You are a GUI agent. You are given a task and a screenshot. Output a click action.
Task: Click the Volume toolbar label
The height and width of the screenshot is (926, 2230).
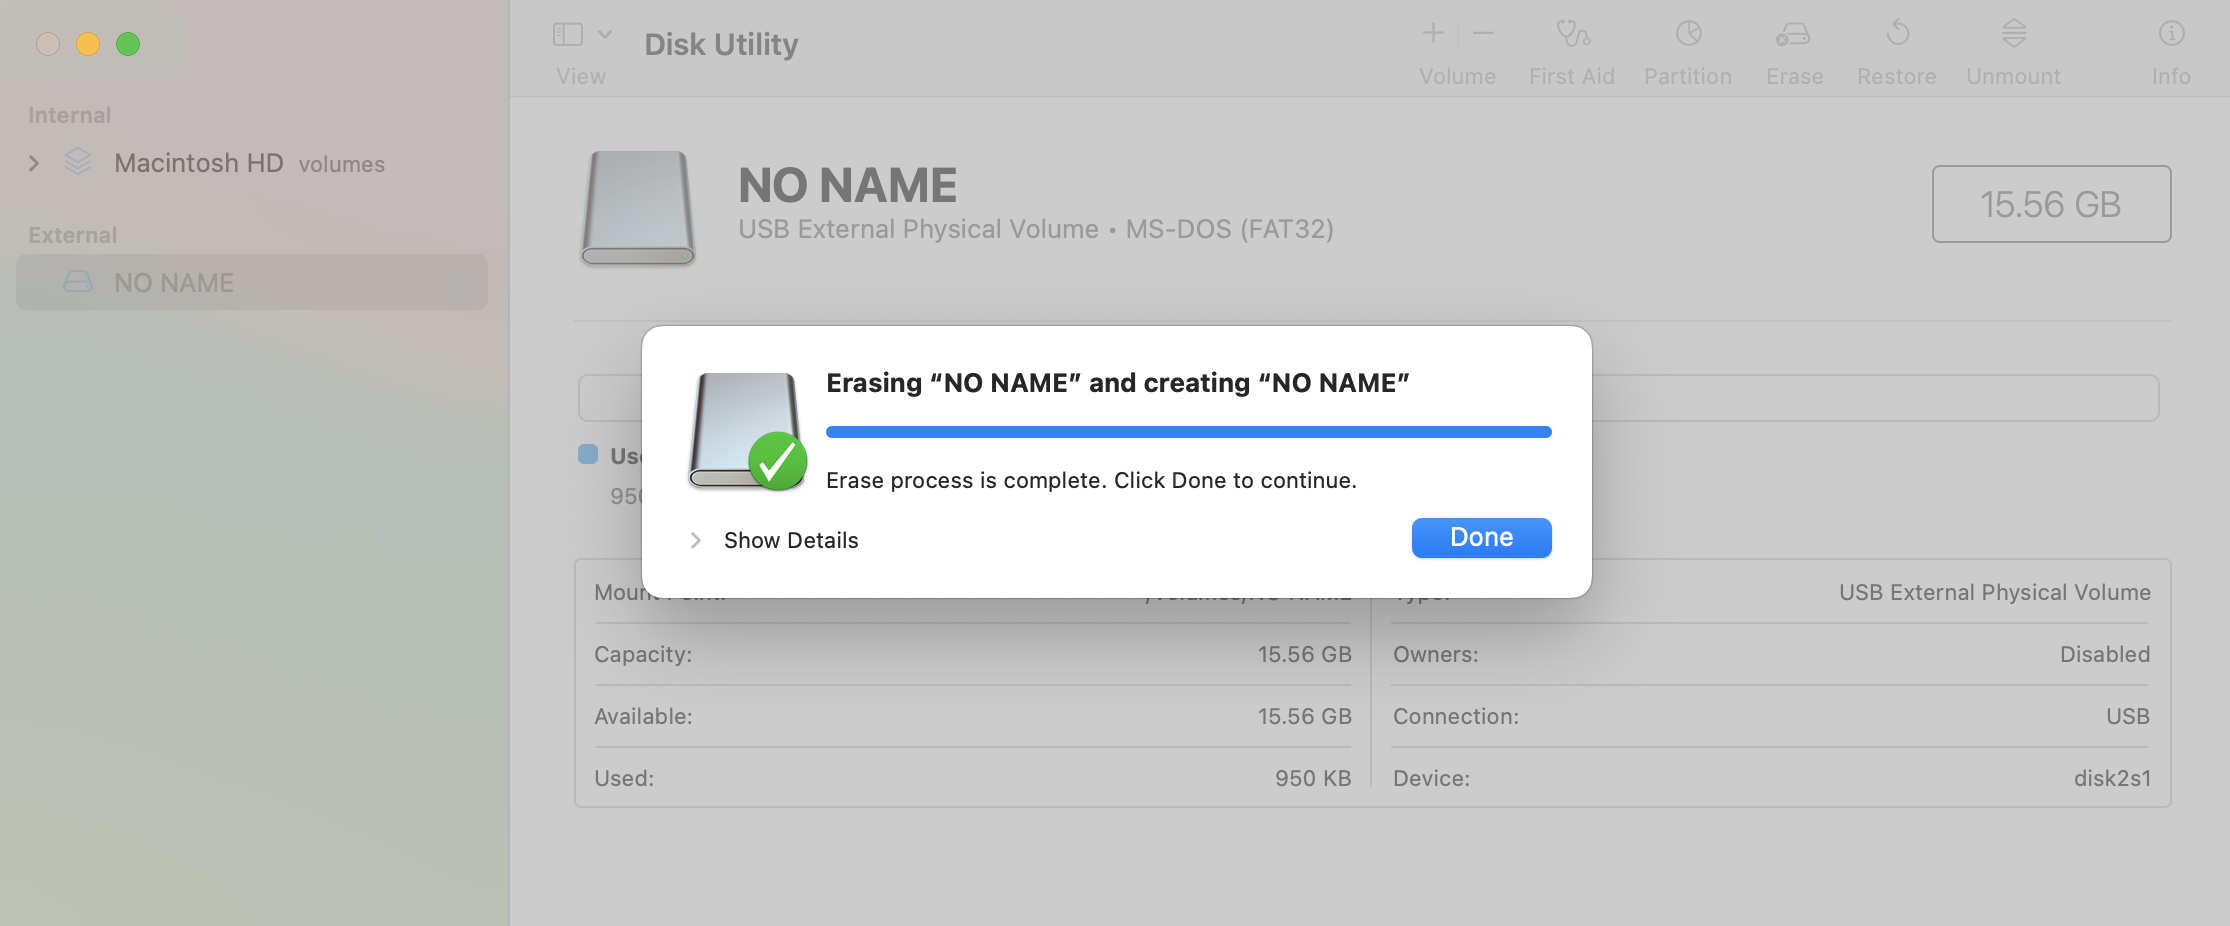pos(1458,76)
